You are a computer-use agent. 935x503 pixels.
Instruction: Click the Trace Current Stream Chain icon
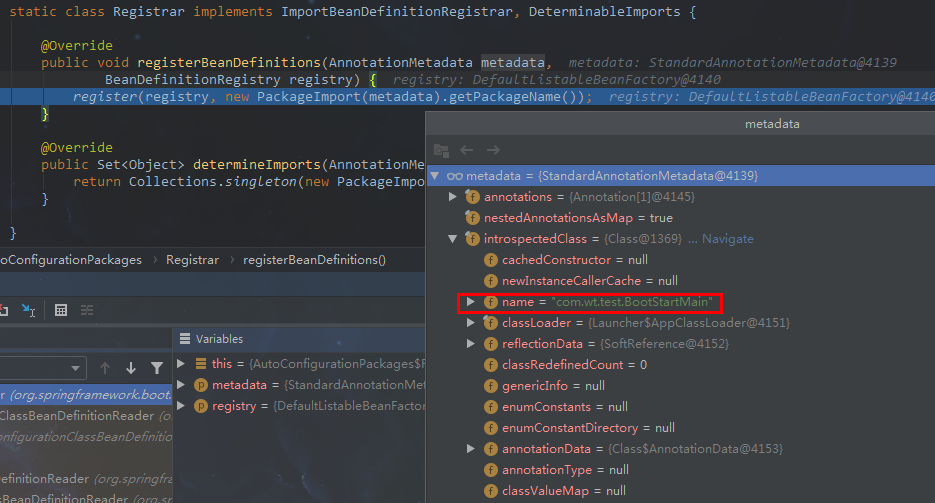87,310
